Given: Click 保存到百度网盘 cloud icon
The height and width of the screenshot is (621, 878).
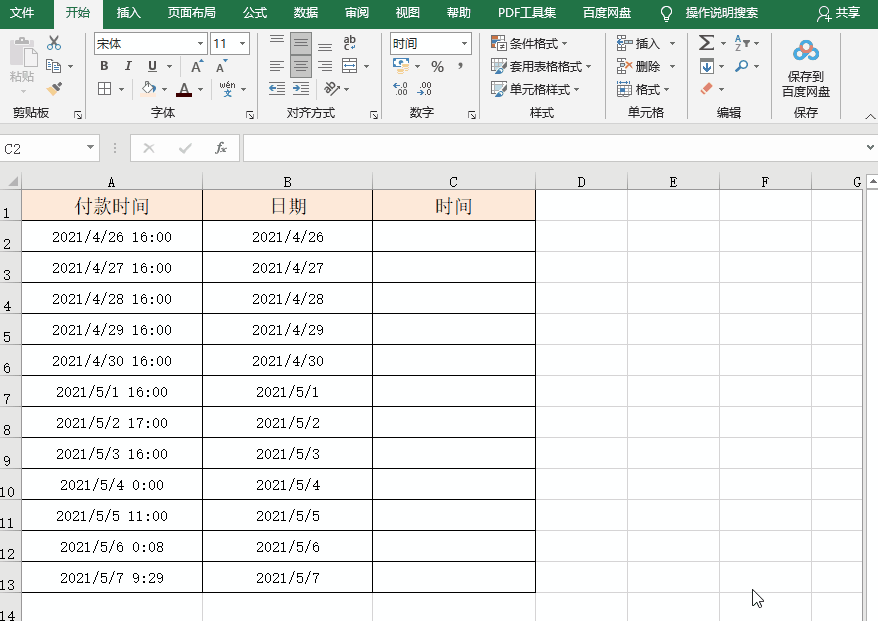Looking at the screenshot, I should [806, 52].
